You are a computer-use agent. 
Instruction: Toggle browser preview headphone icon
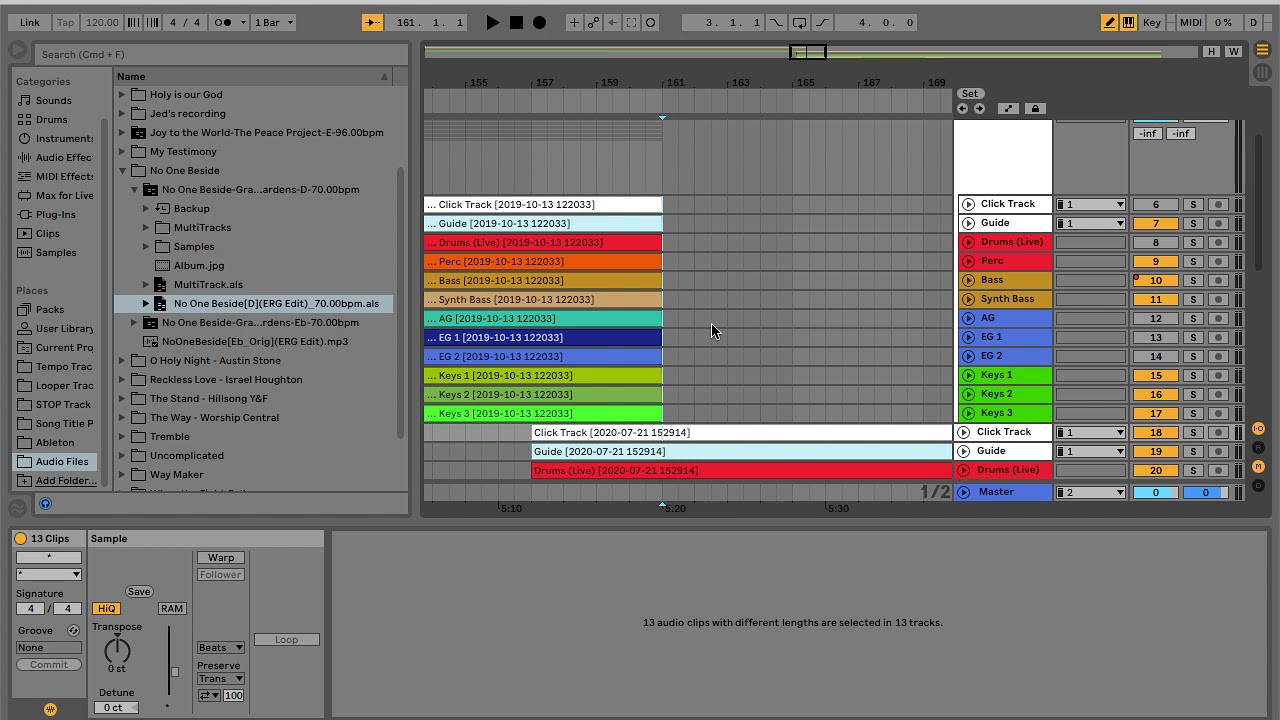tap(45, 504)
